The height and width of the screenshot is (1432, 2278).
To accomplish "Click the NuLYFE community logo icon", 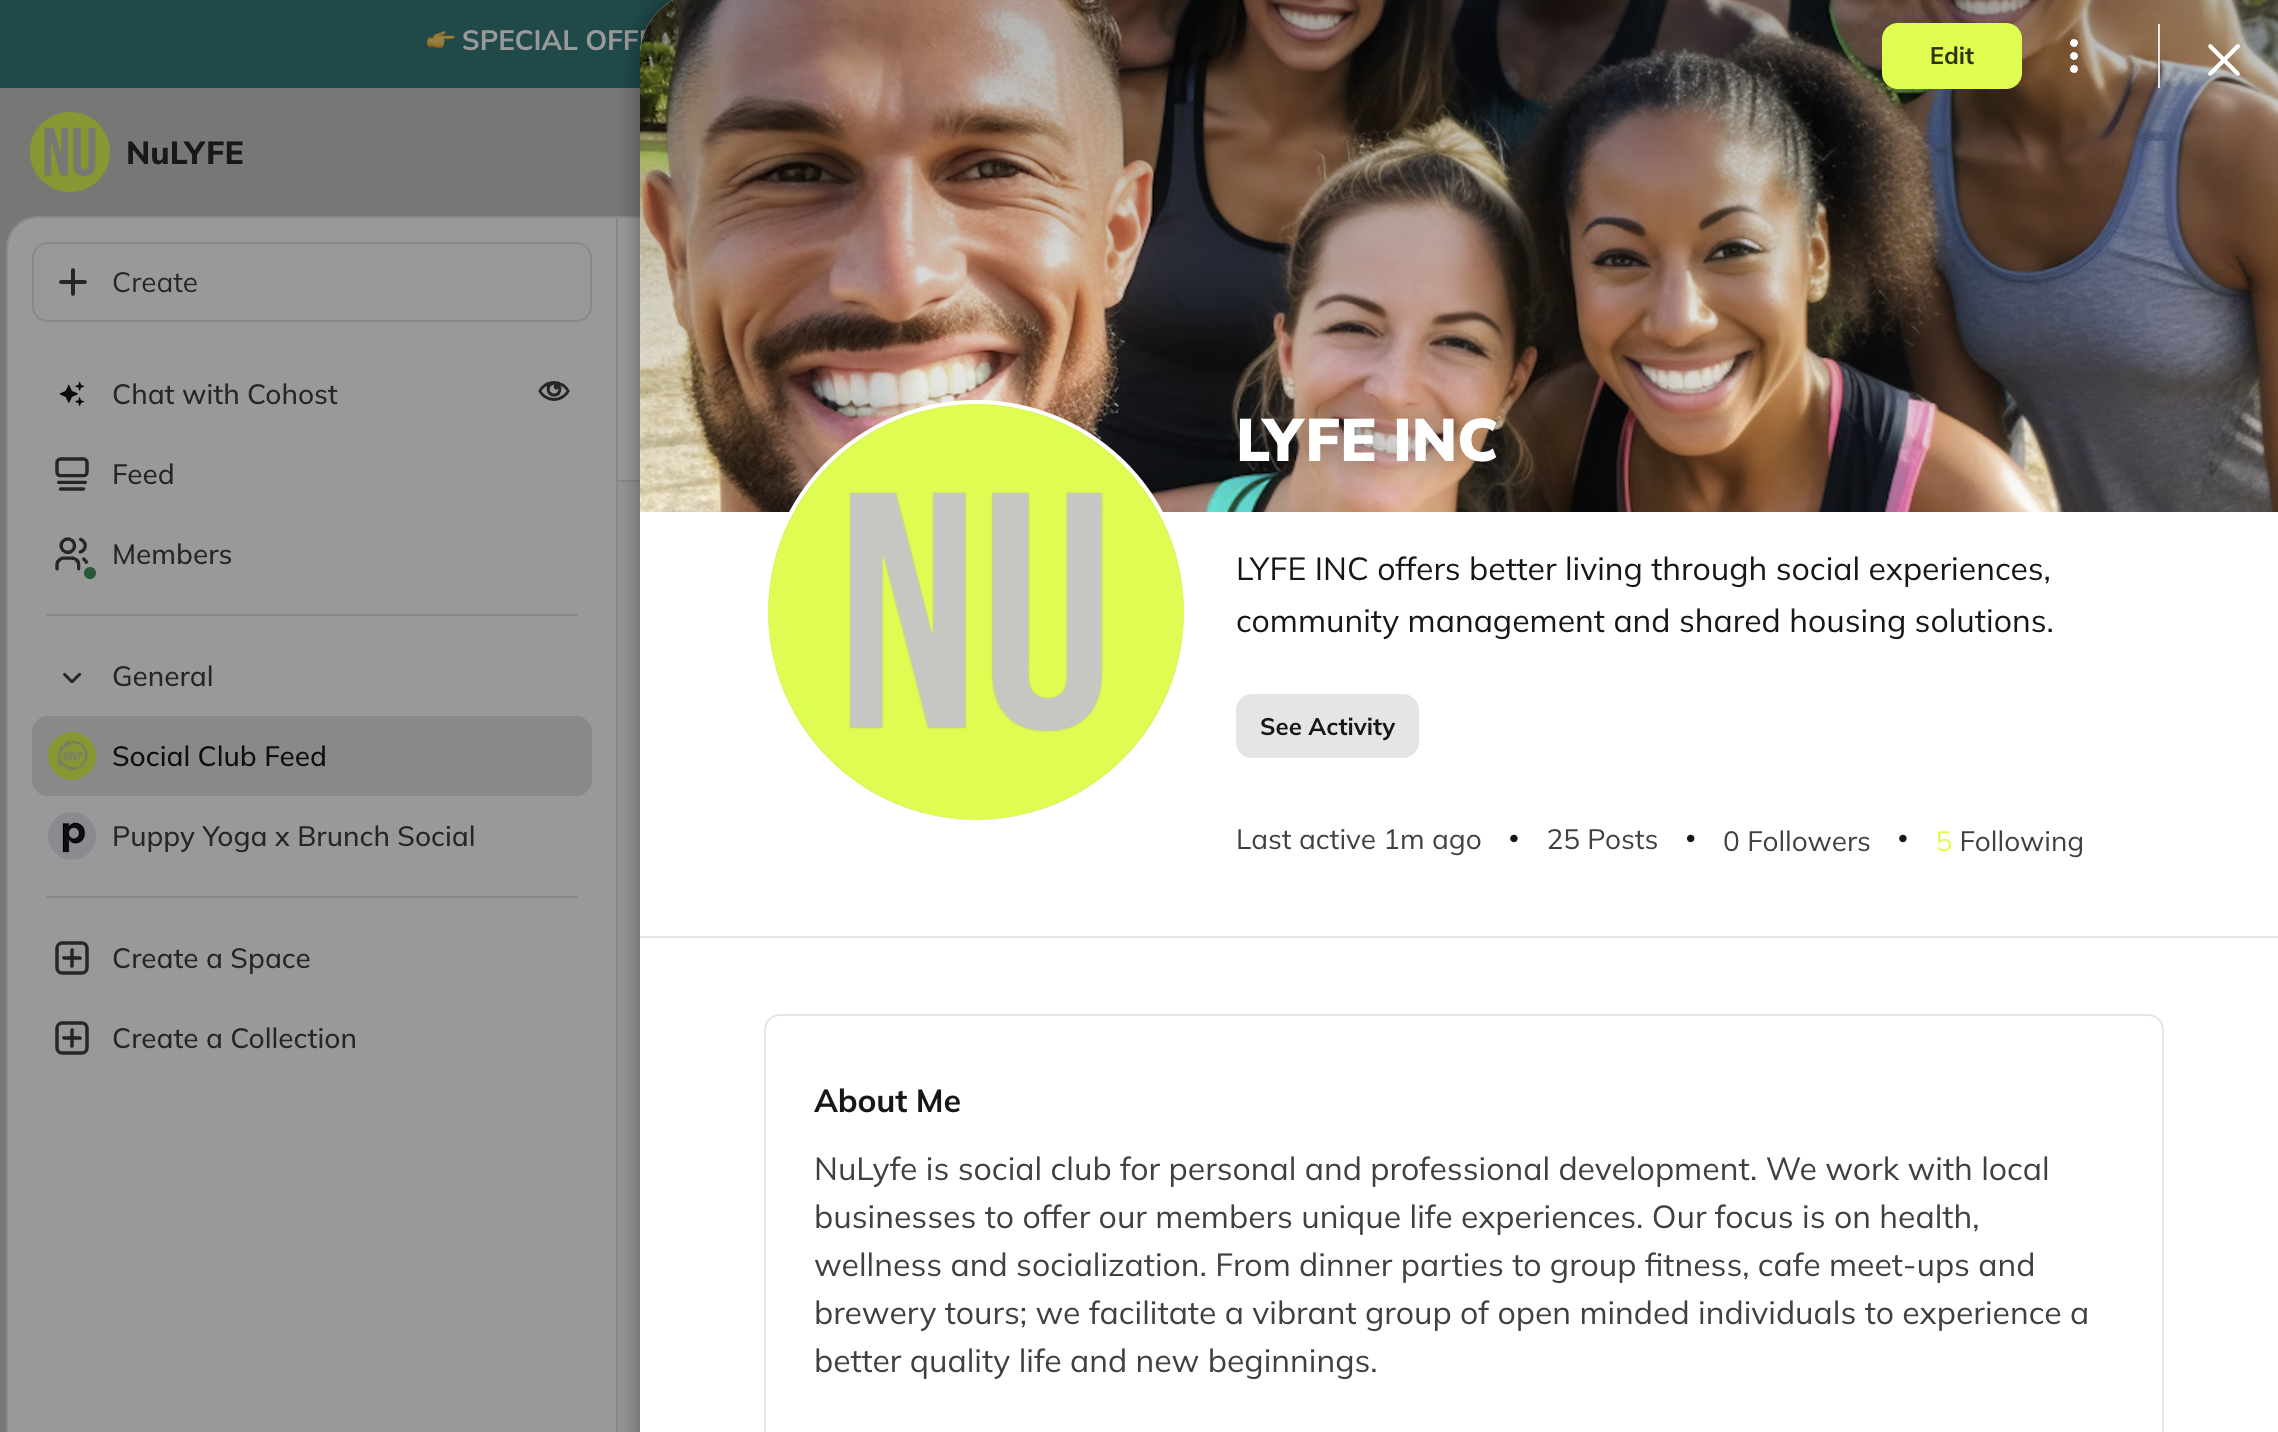I will point(70,152).
